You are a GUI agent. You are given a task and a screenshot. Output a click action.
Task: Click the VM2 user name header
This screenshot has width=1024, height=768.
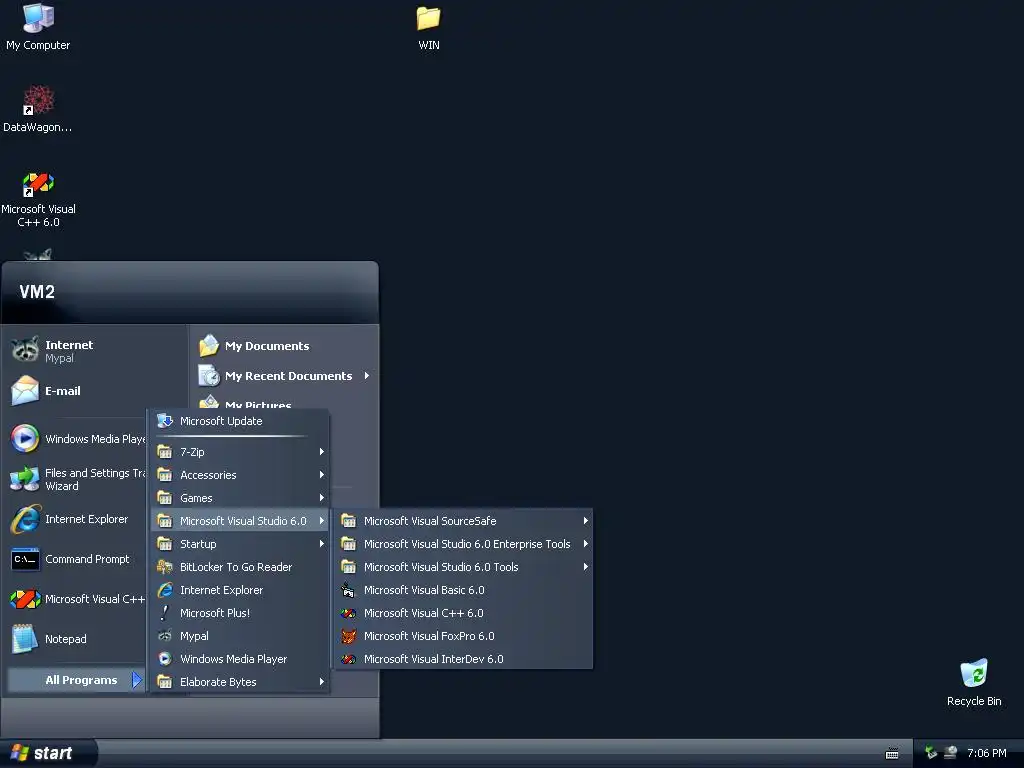(x=37, y=292)
